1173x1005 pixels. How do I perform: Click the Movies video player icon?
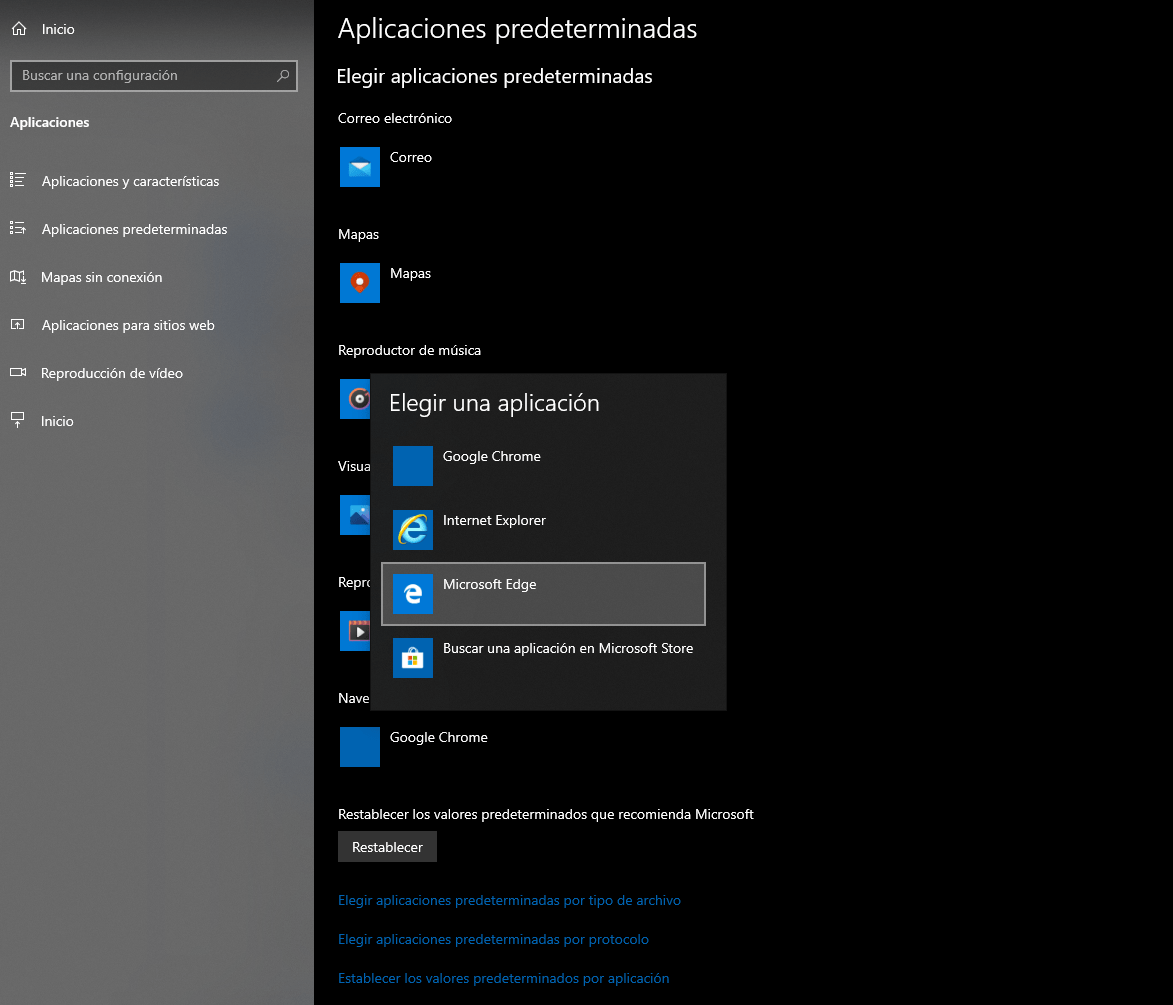click(x=355, y=631)
